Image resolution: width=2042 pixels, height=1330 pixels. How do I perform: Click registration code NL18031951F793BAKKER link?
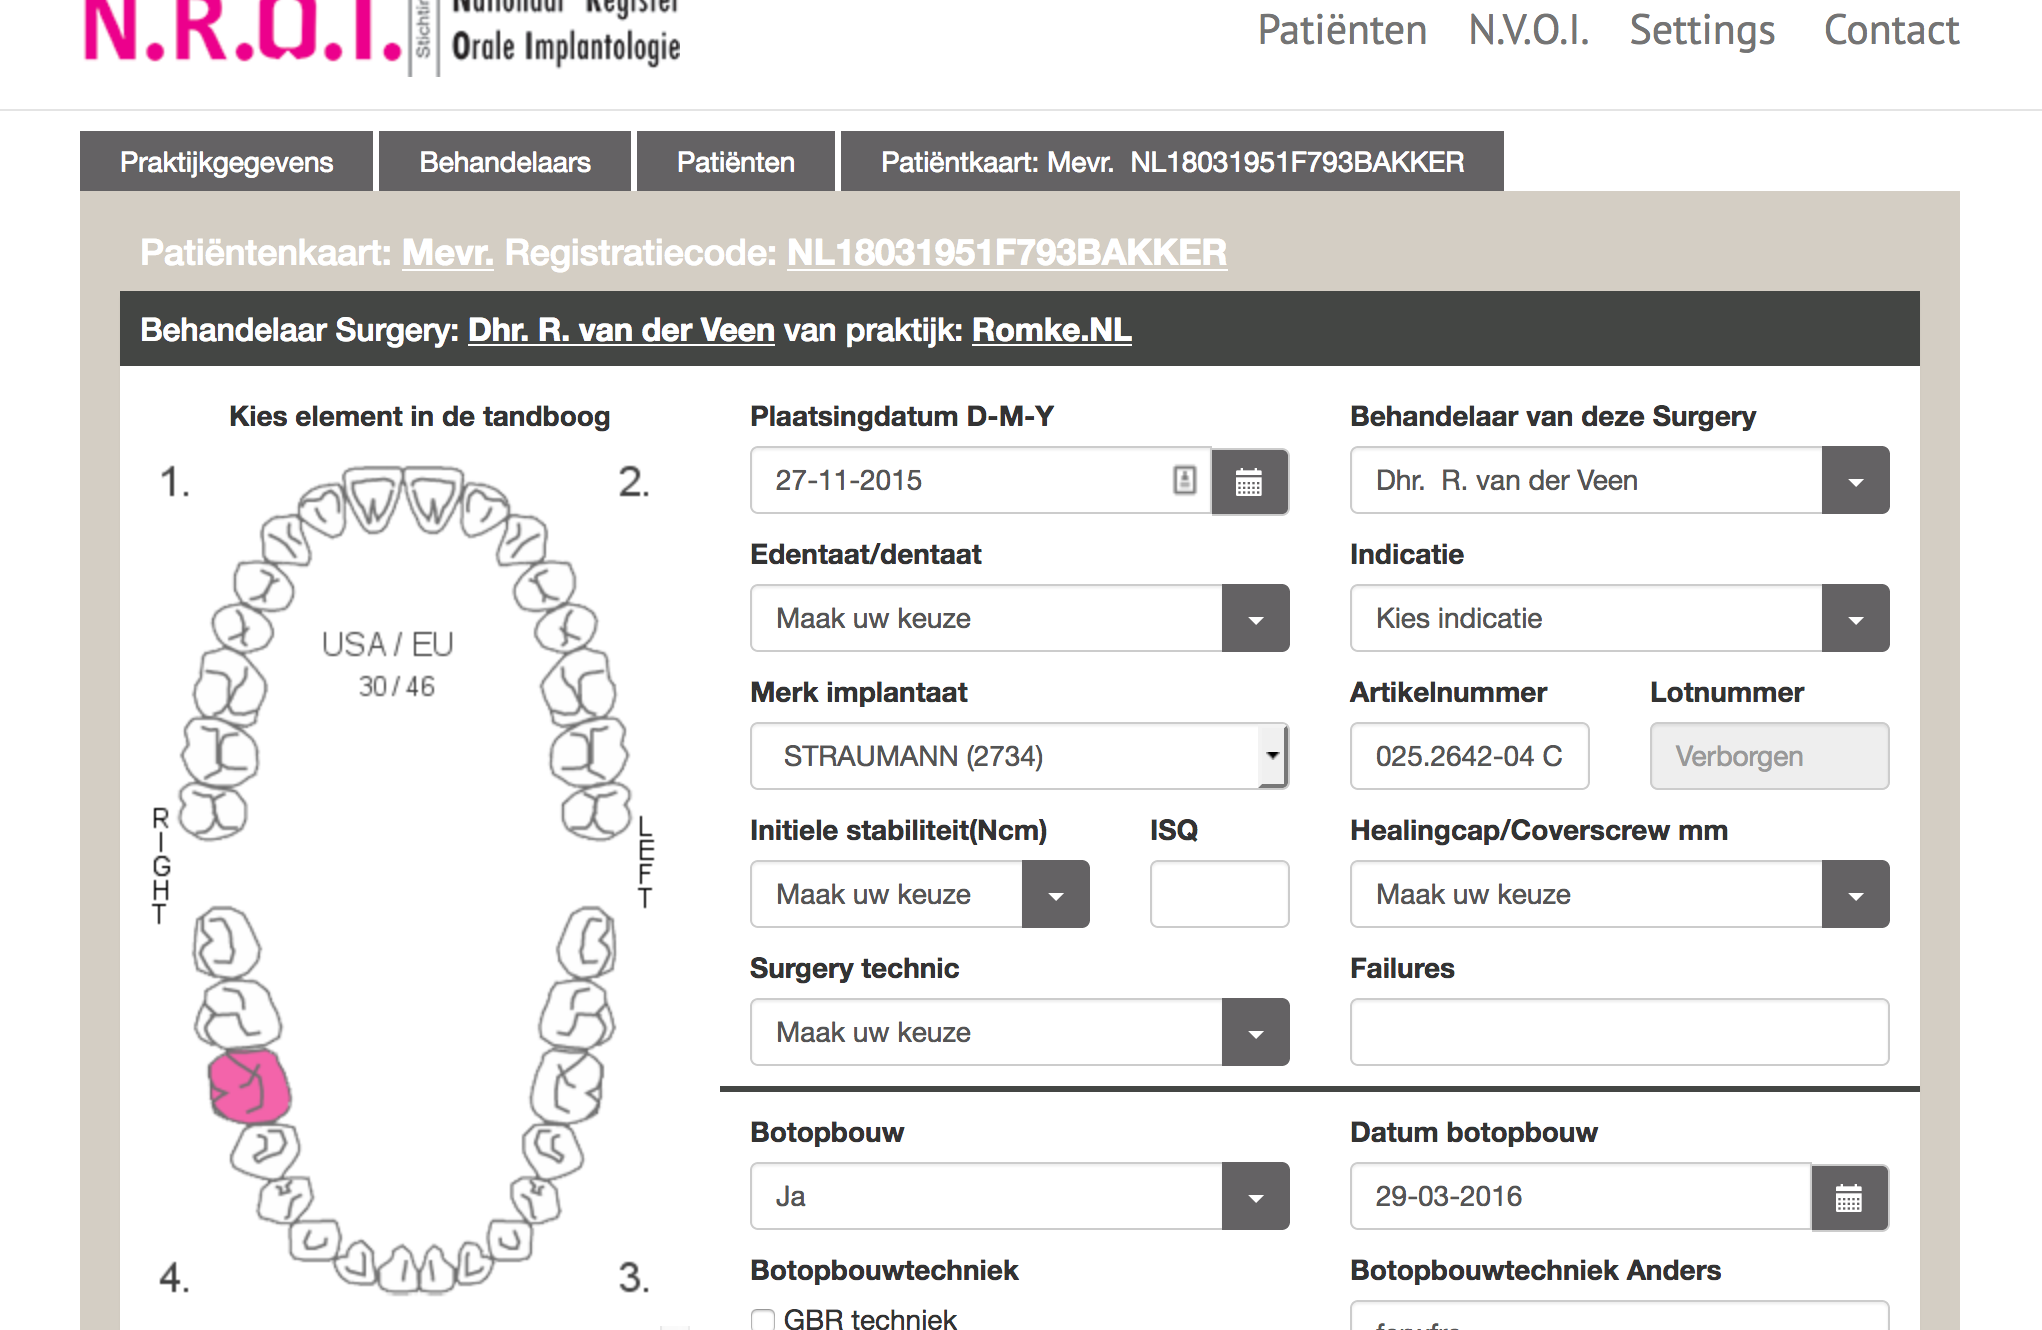point(1006,253)
